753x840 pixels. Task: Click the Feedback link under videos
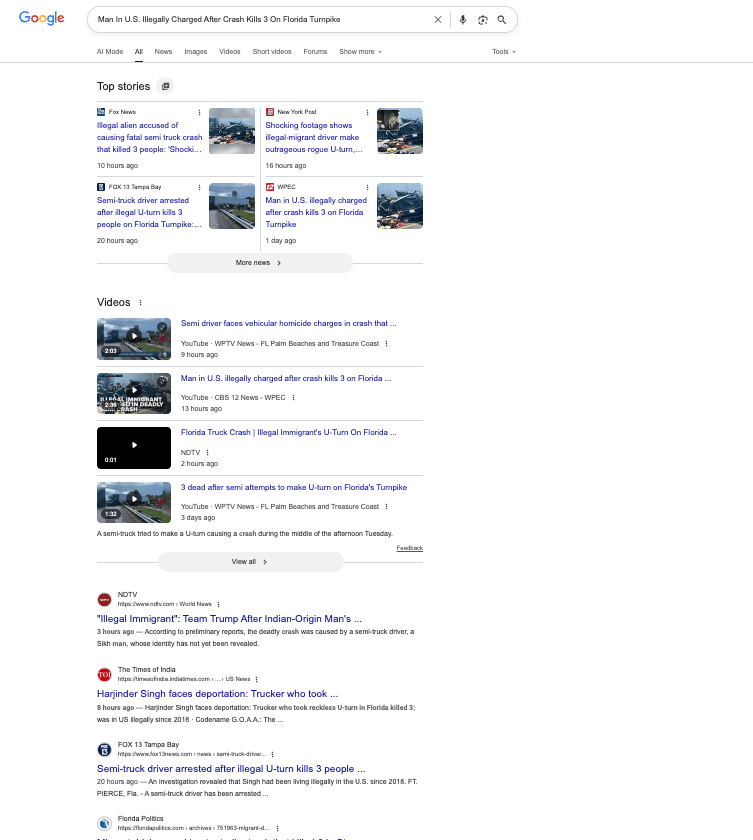coord(410,548)
